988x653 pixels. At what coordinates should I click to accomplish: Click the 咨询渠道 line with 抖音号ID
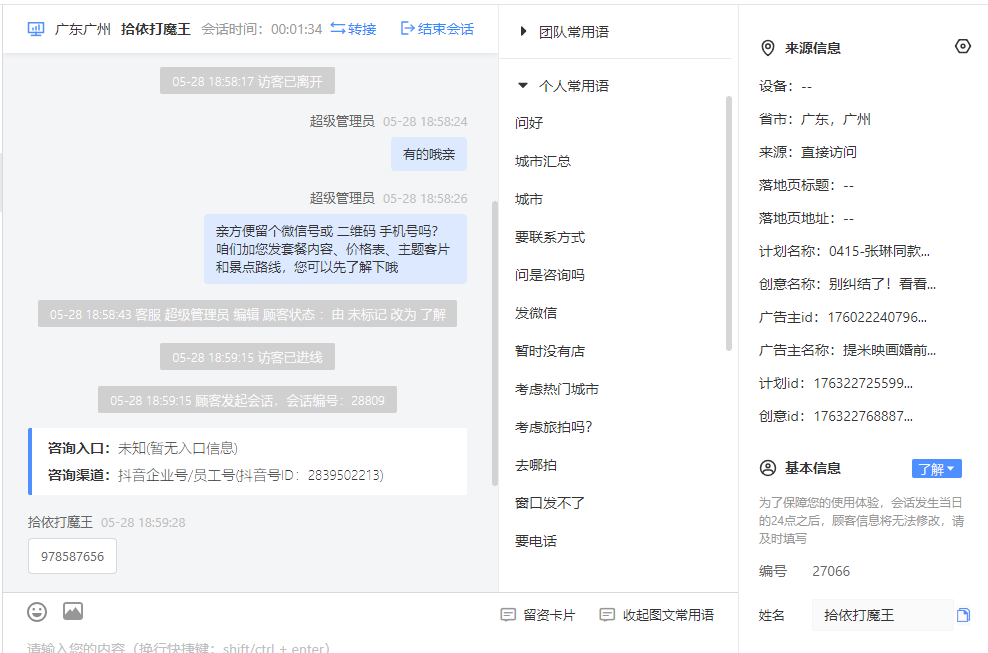[x=215, y=475]
